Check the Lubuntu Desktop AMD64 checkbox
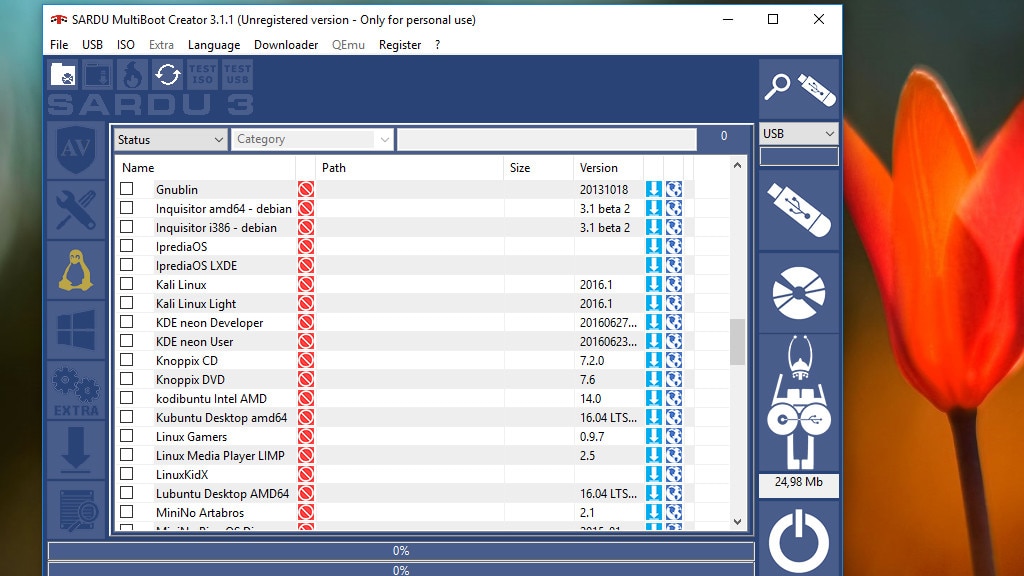 pyautogui.click(x=127, y=492)
